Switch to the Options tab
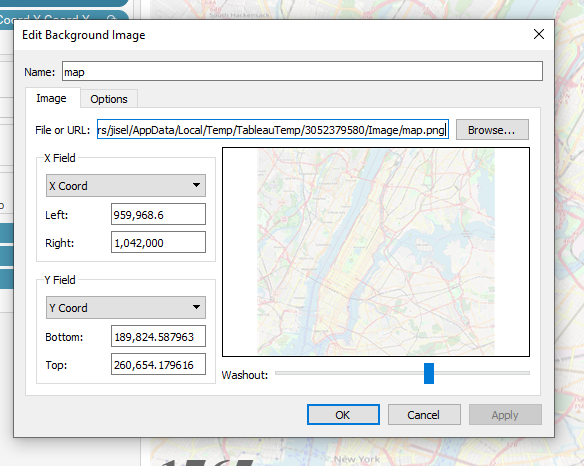The image size is (584, 466). click(x=109, y=99)
